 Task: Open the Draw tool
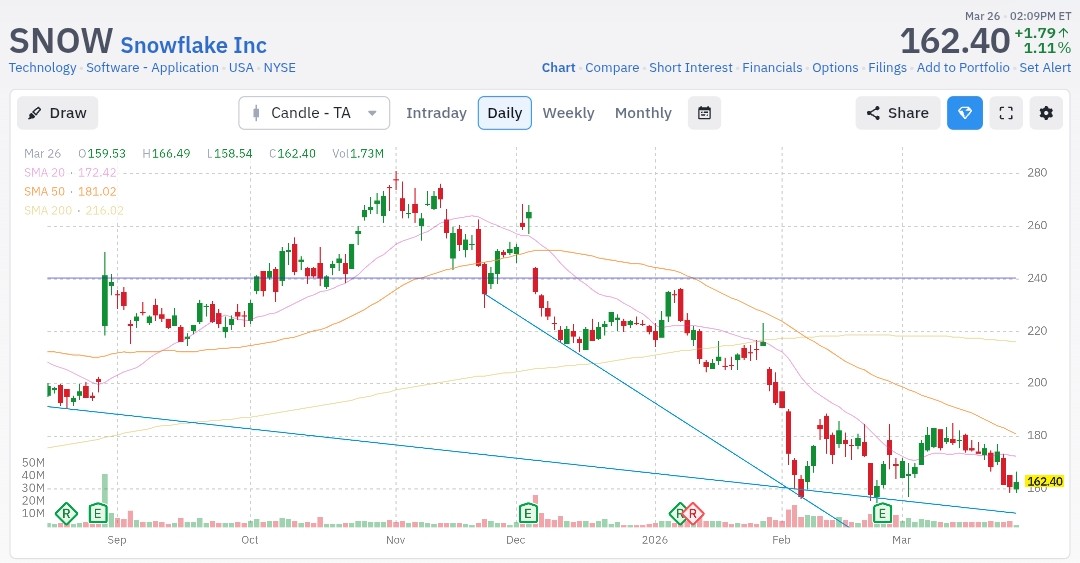(x=57, y=113)
